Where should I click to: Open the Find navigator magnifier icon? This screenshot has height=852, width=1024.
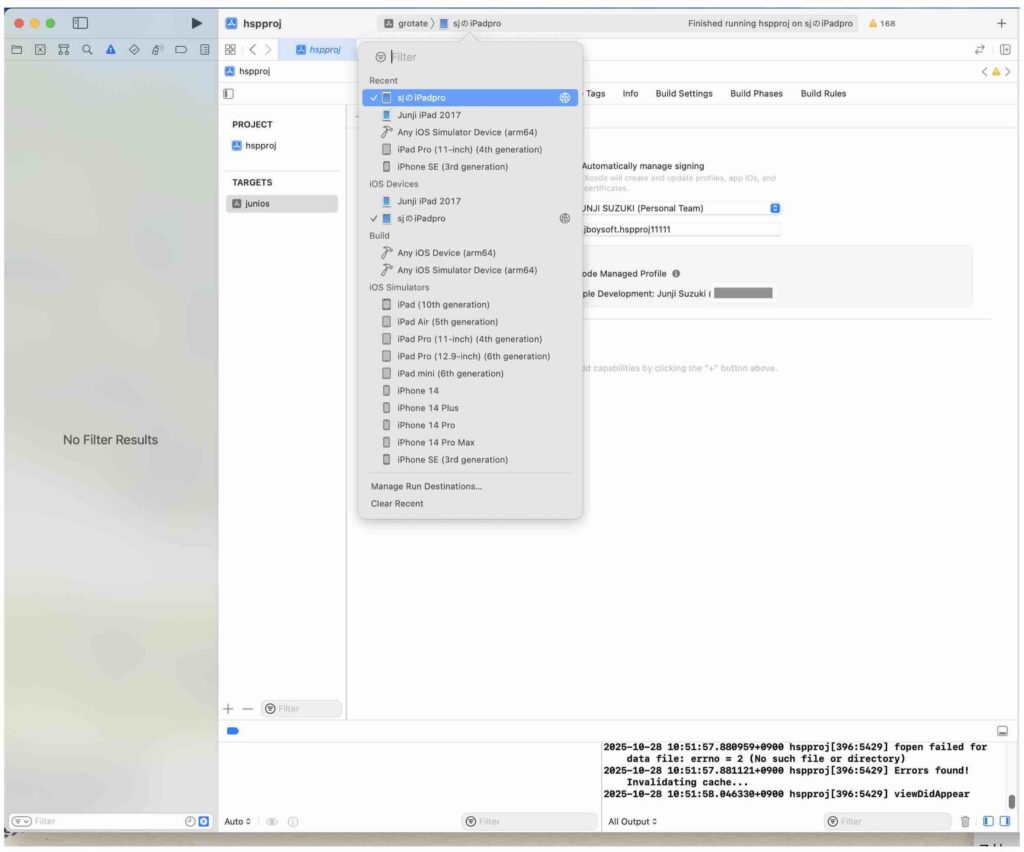[88, 49]
